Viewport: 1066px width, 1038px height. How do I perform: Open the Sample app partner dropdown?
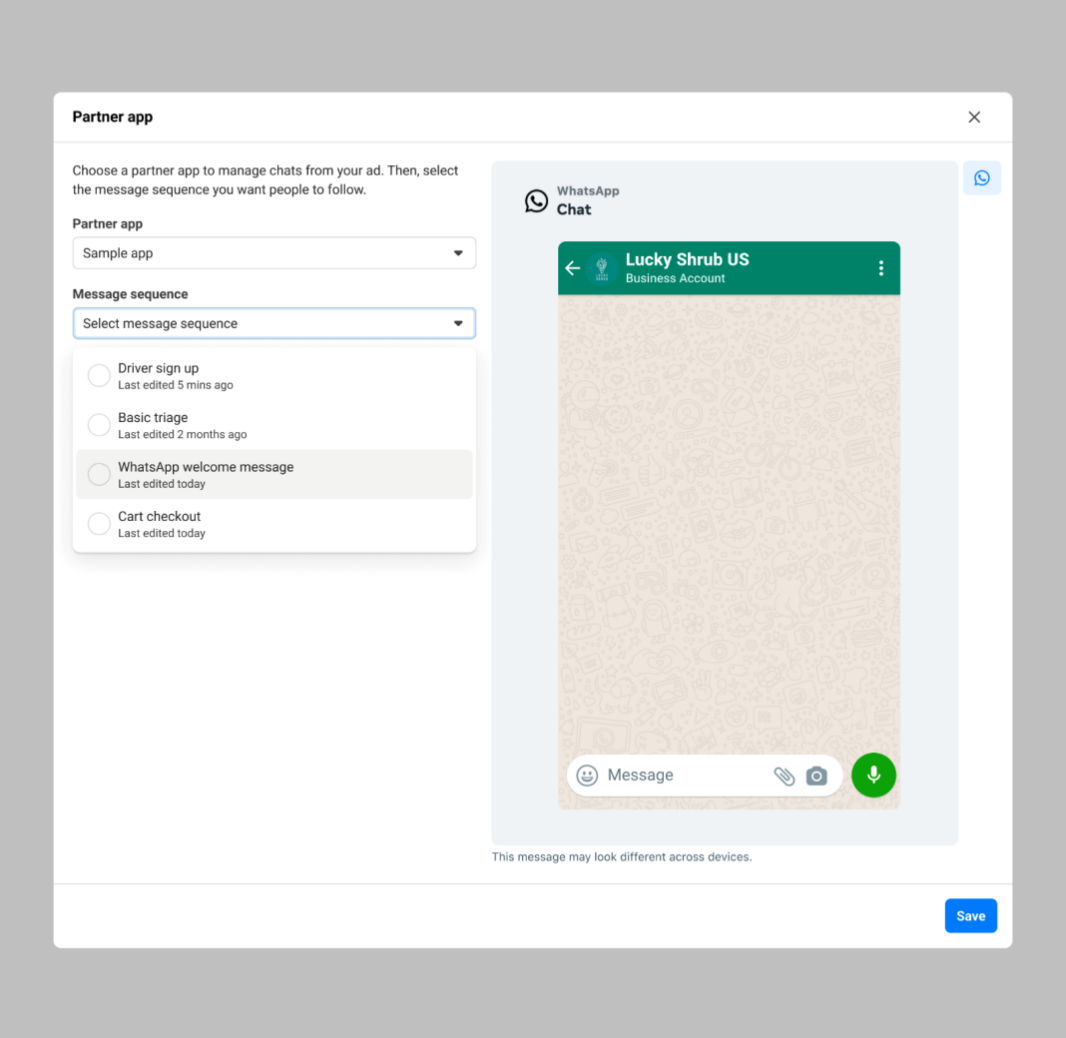[x=274, y=253]
